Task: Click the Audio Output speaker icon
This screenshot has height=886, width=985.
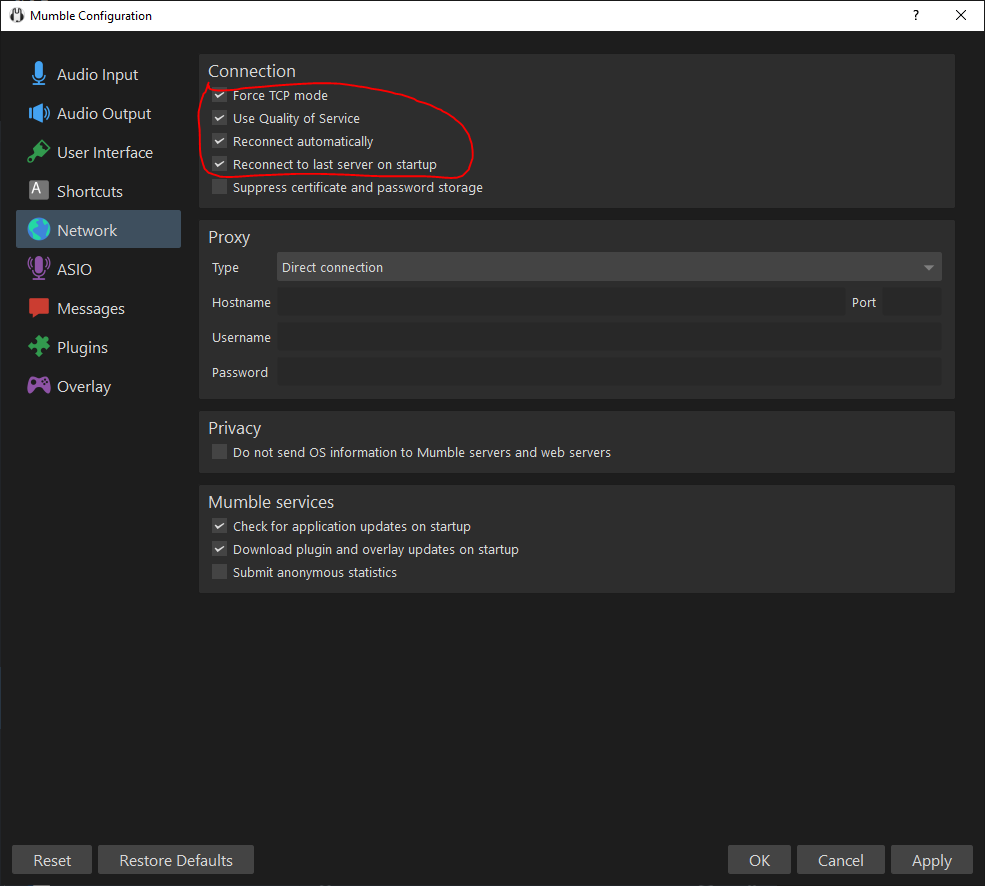Action: (39, 114)
